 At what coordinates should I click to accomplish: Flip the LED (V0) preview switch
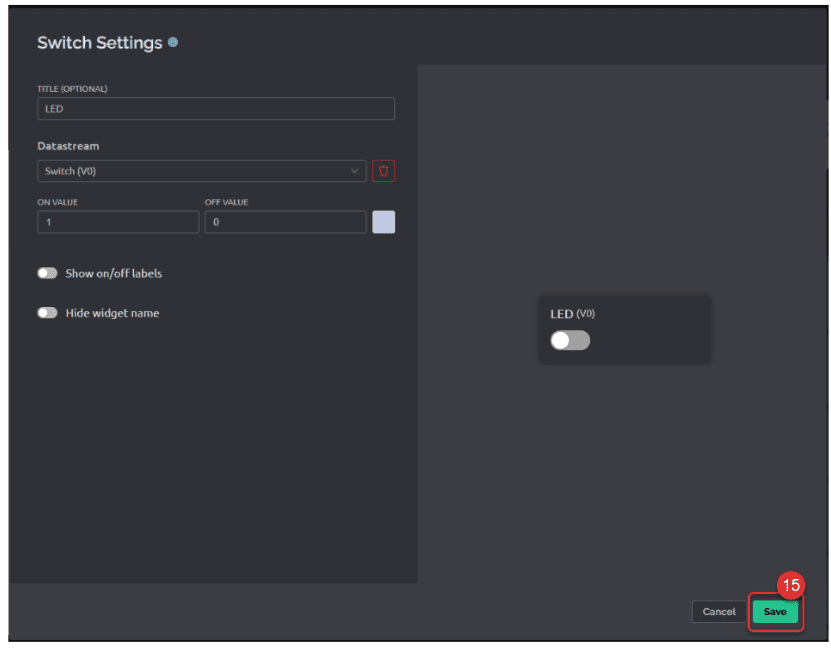click(x=570, y=341)
